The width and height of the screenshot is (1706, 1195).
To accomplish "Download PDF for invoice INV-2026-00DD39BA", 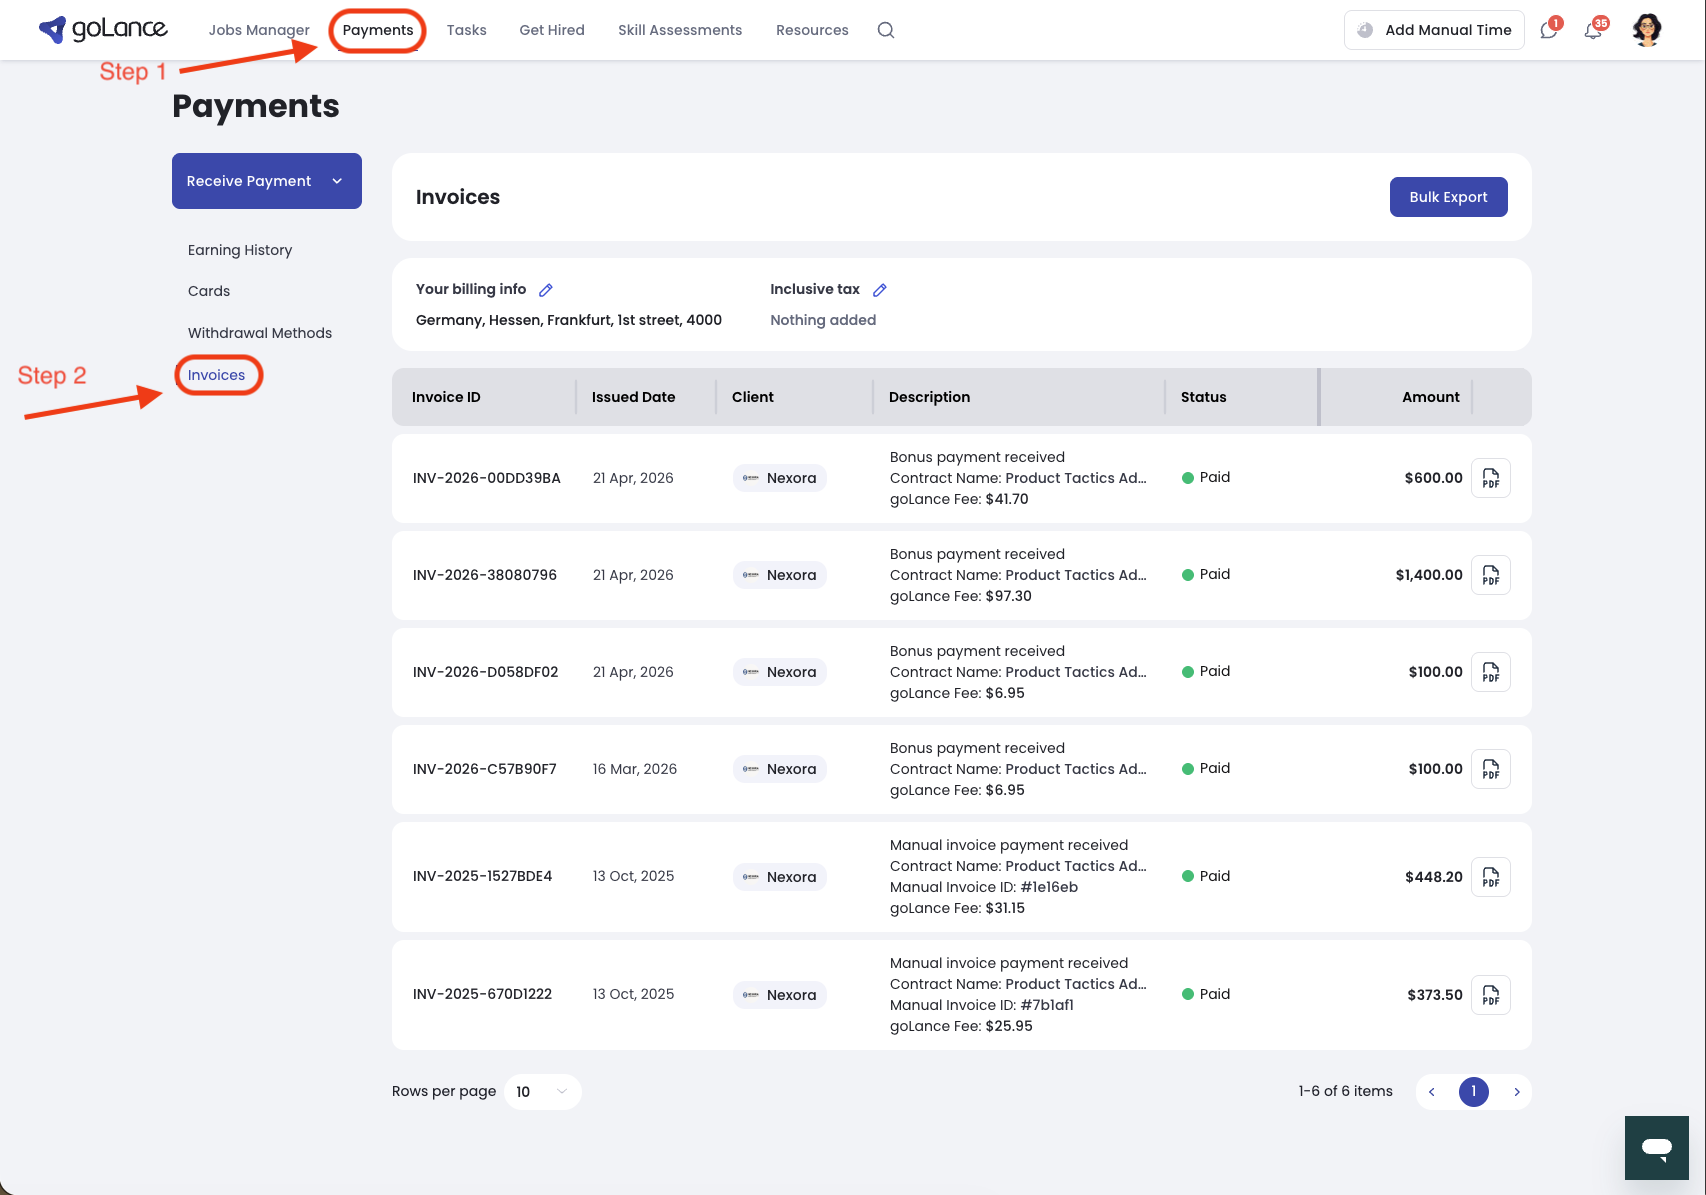I will pyautogui.click(x=1491, y=478).
